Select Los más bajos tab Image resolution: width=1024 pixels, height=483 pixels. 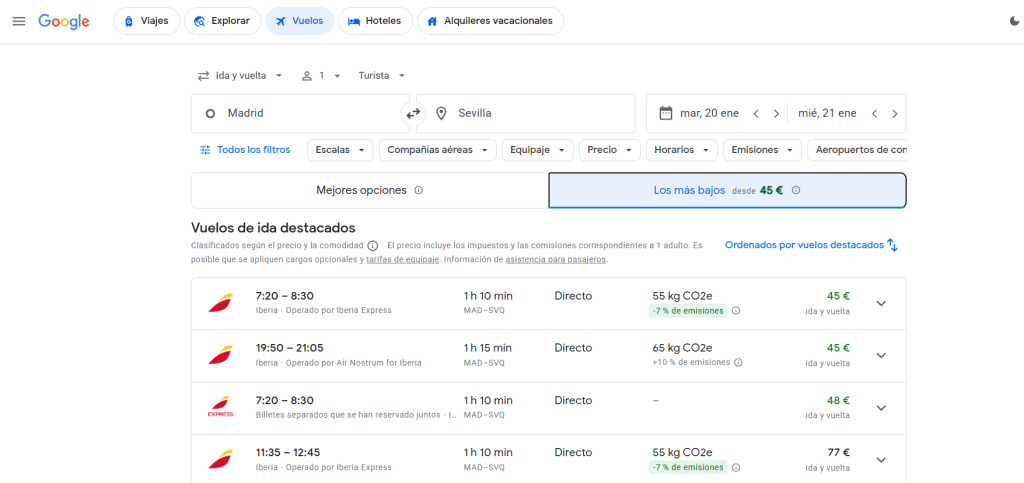coord(728,191)
